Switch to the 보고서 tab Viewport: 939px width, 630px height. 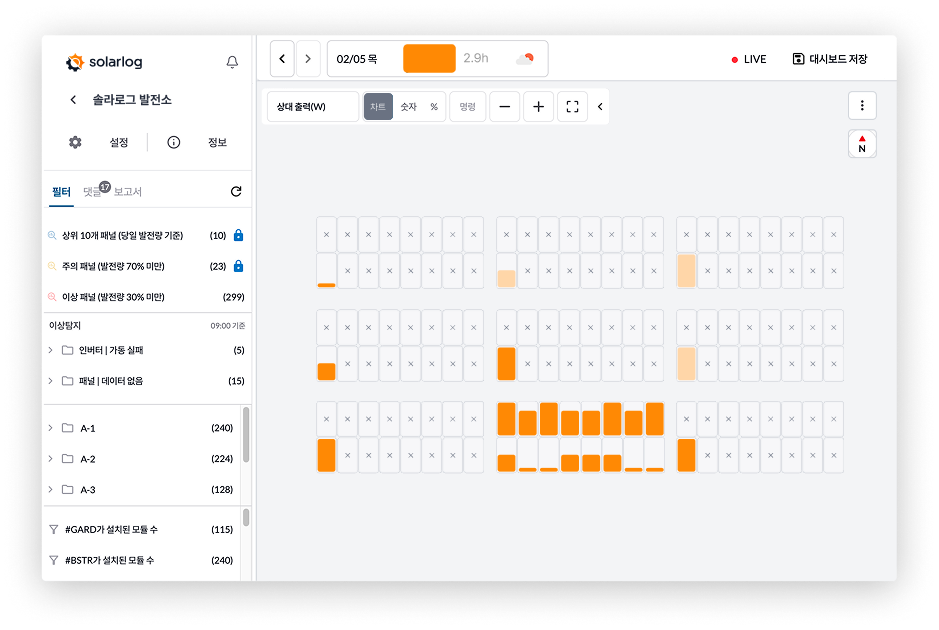click(128, 191)
